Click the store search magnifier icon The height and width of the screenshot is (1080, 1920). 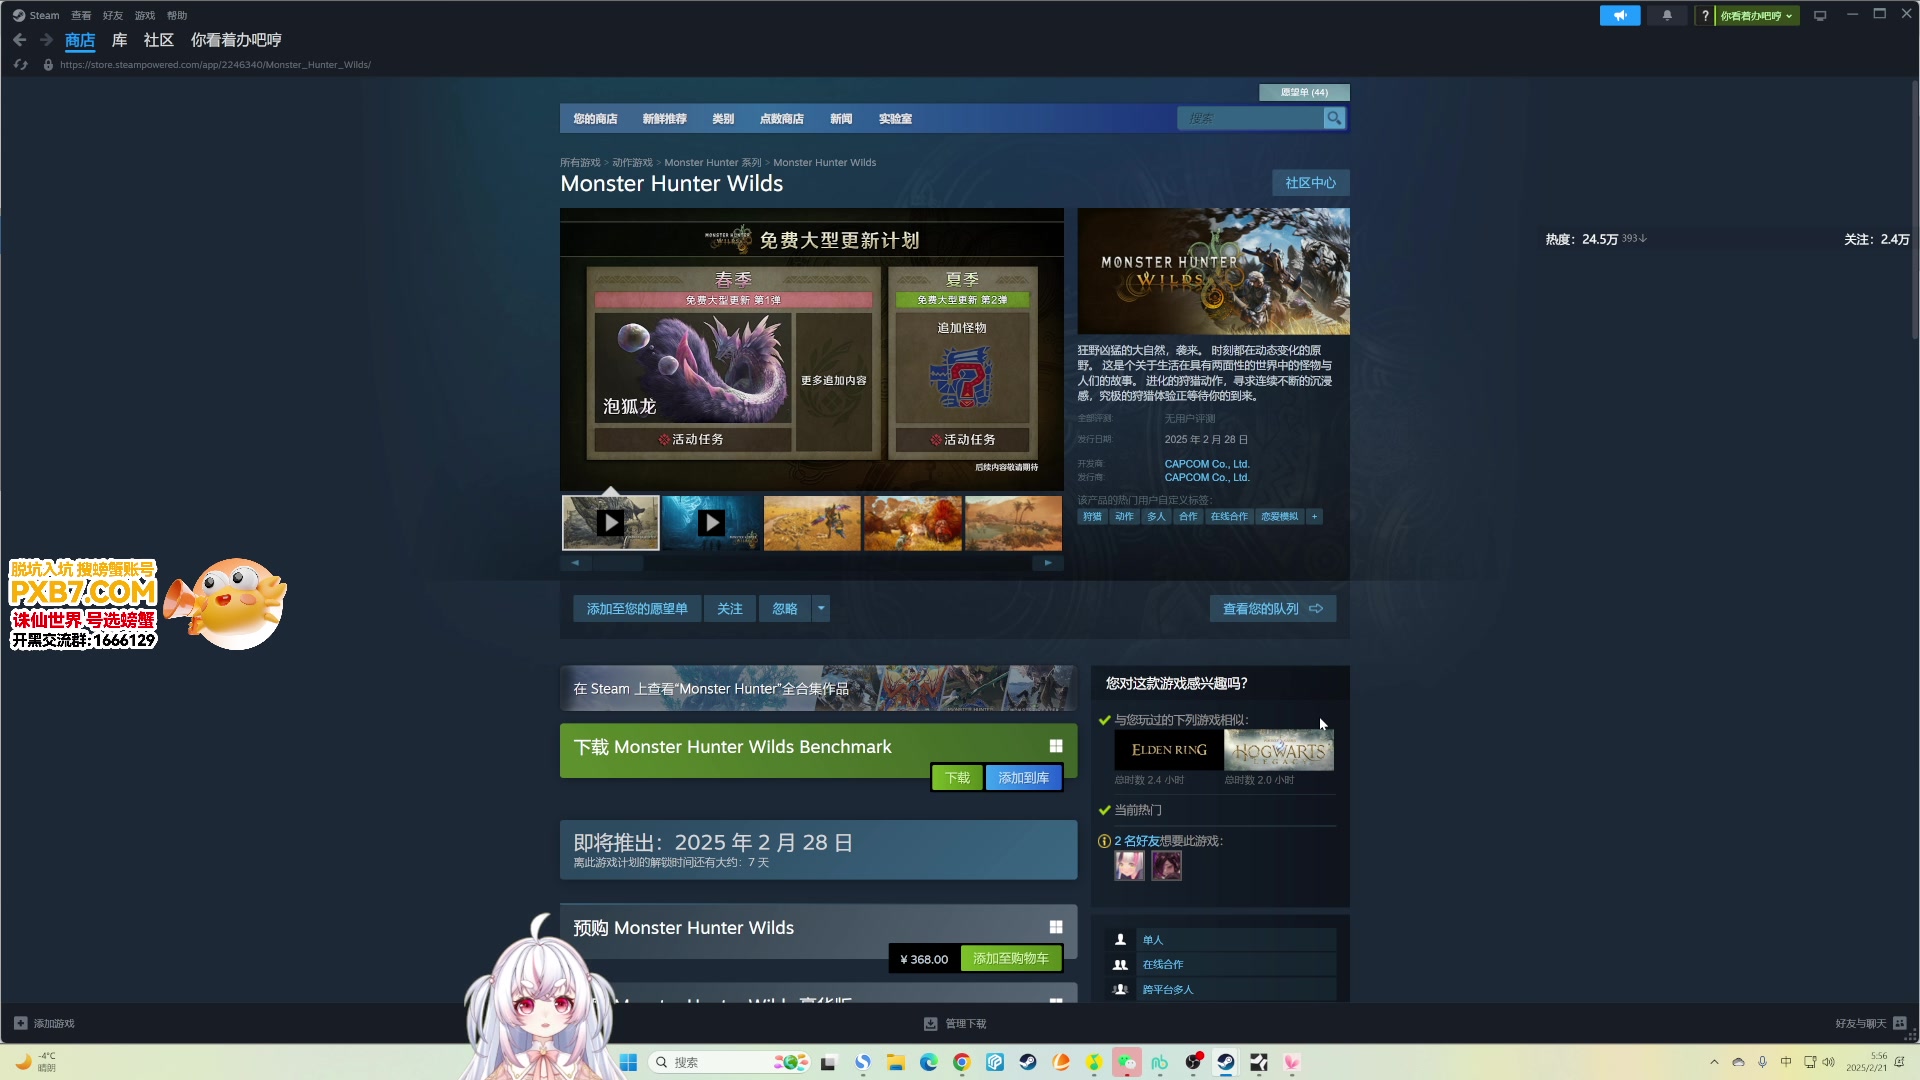(x=1334, y=118)
